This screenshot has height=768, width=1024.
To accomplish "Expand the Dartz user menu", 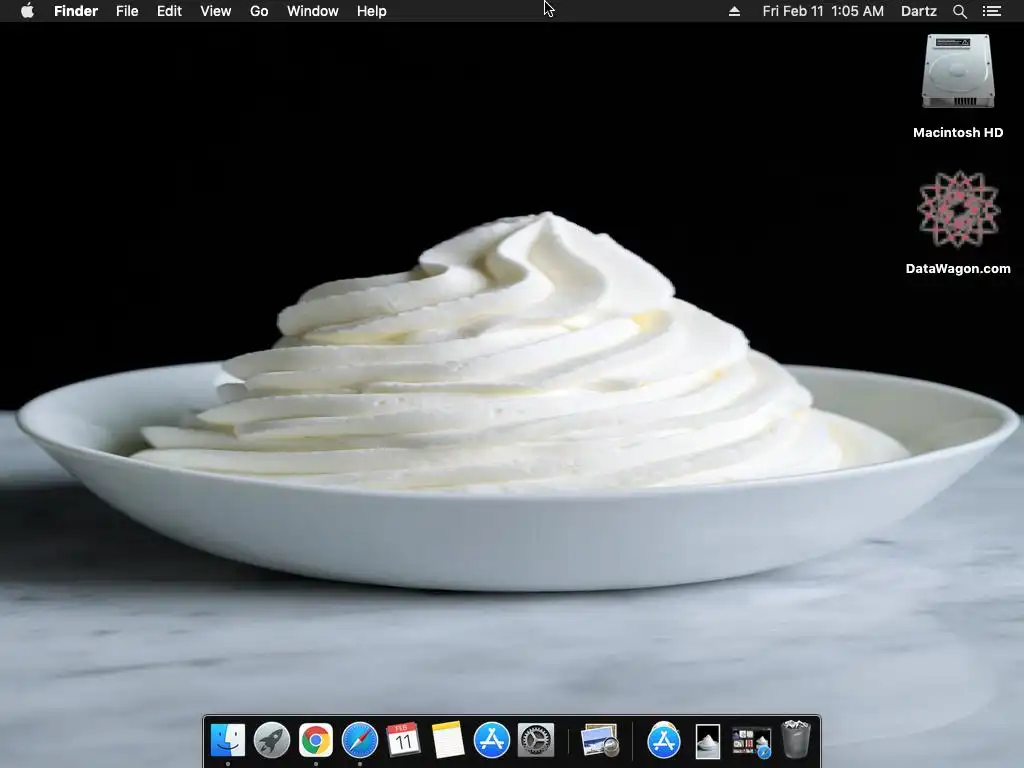I will pos(918,11).
